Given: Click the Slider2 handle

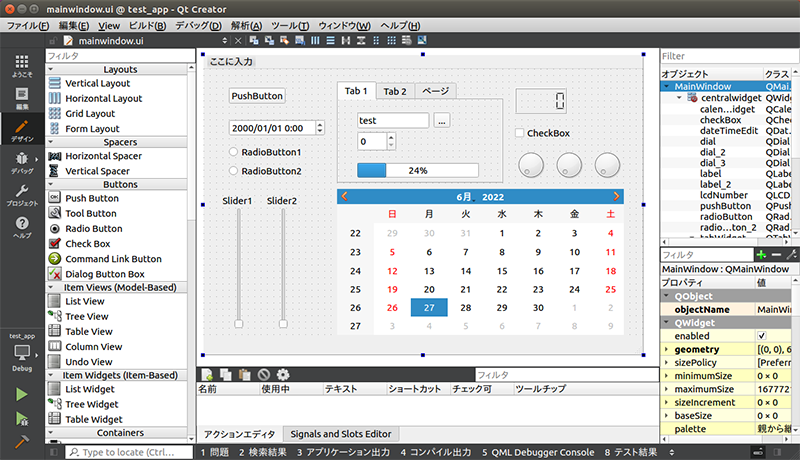Looking at the screenshot, I should pyautogui.click(x=283, y=324).
